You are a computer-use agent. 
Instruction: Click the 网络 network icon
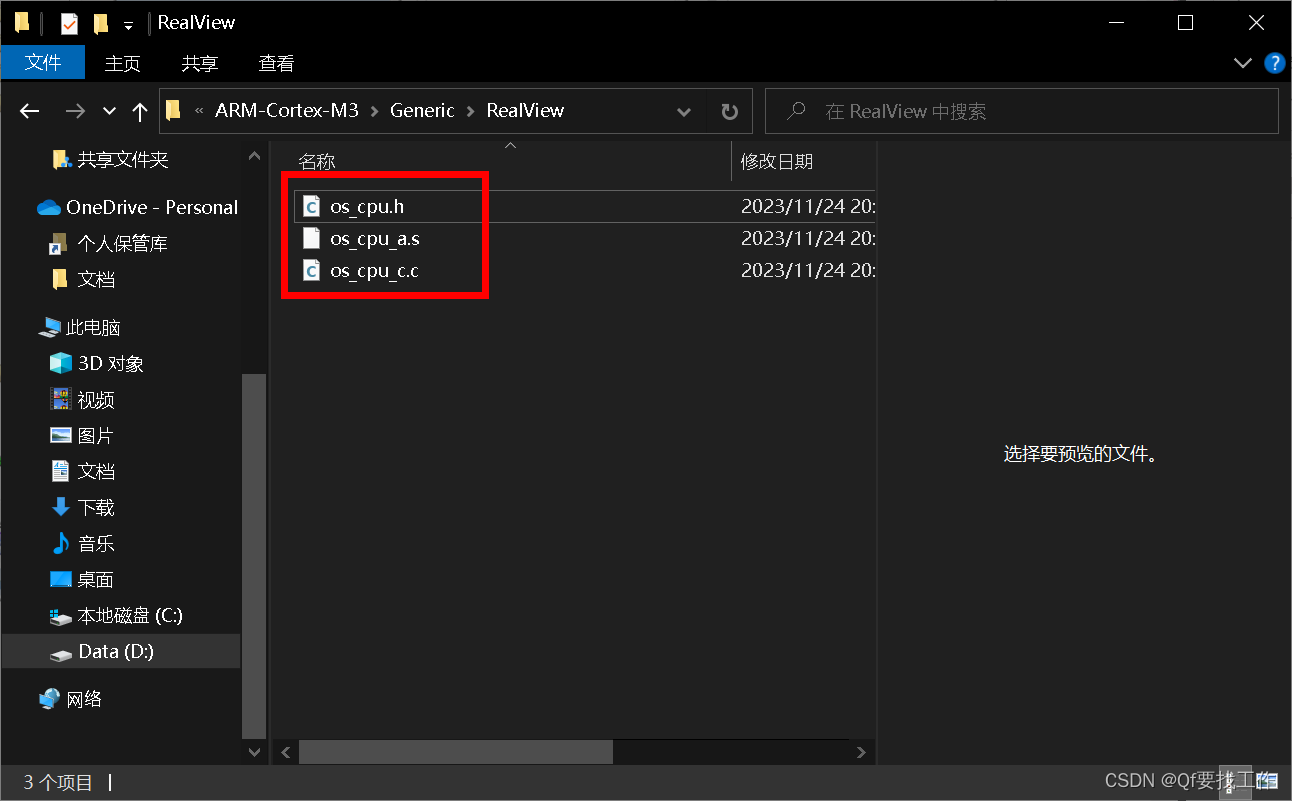click(49, 699)
